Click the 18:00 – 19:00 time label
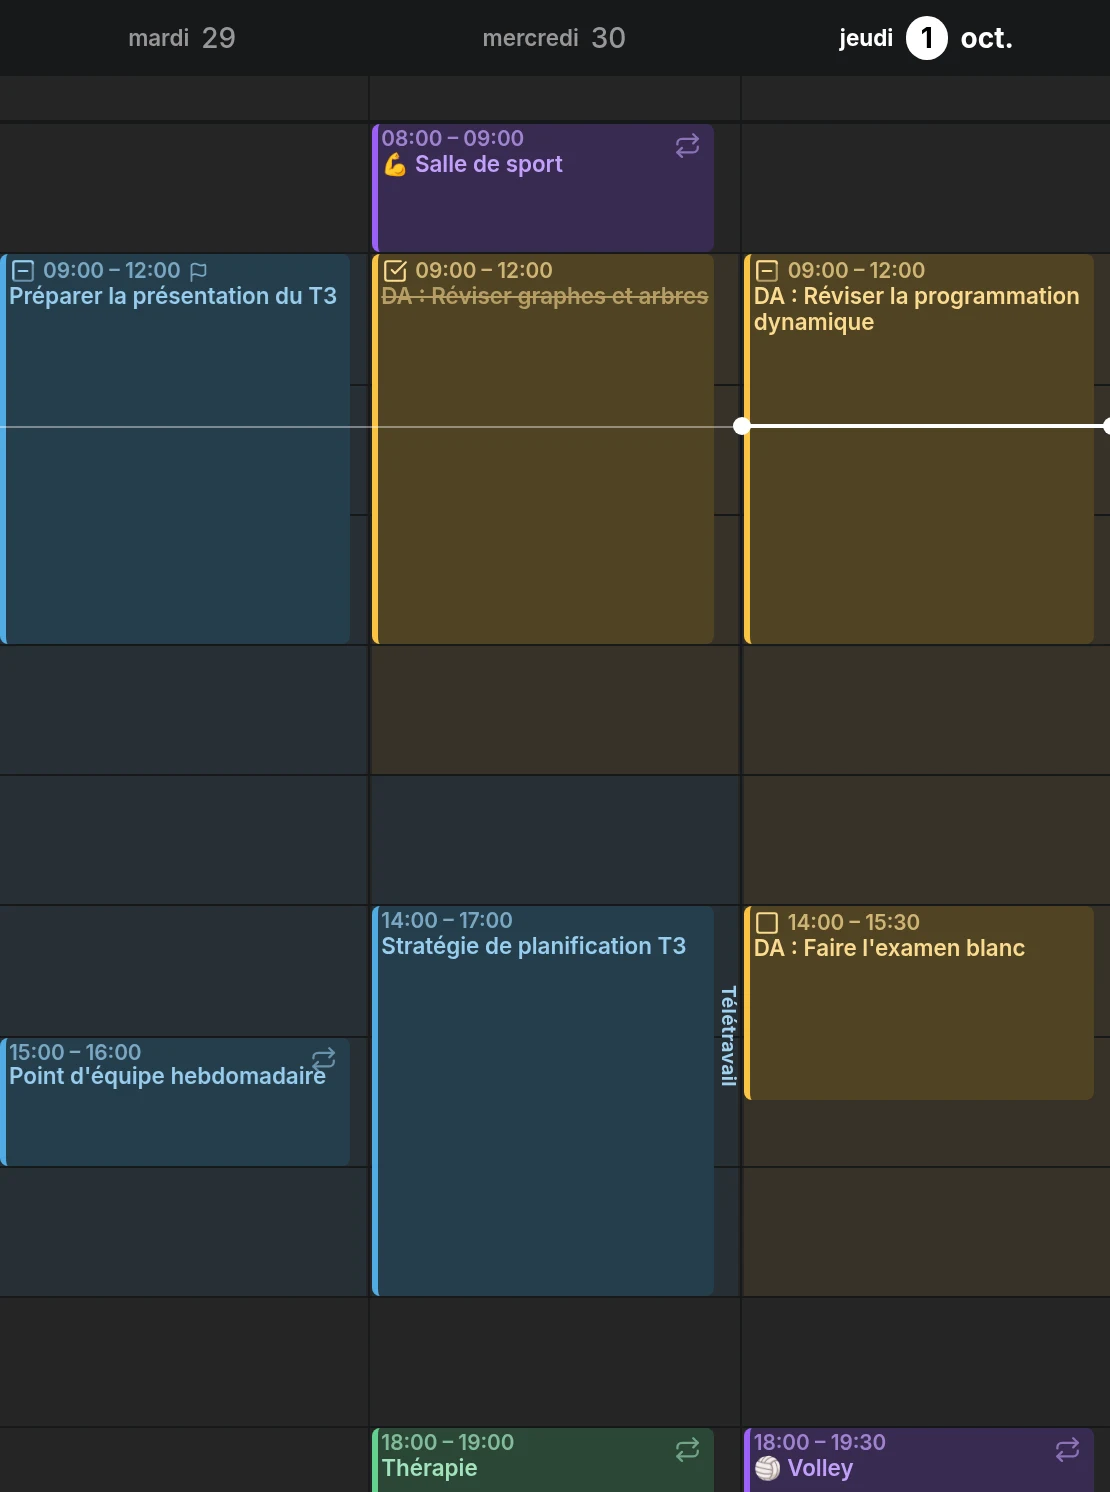The image size is (1110, 1492). click(448, 1442)
